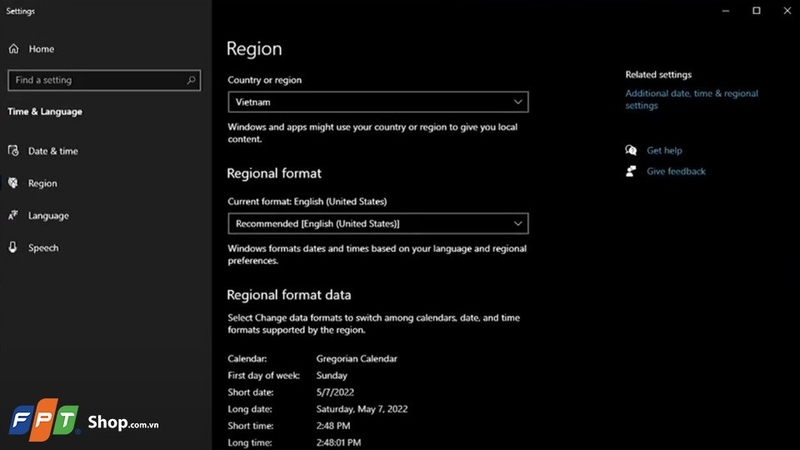Click the chevron on Vietnam combo box
This screenshot has width=800, height=450.
click(517, 102)
